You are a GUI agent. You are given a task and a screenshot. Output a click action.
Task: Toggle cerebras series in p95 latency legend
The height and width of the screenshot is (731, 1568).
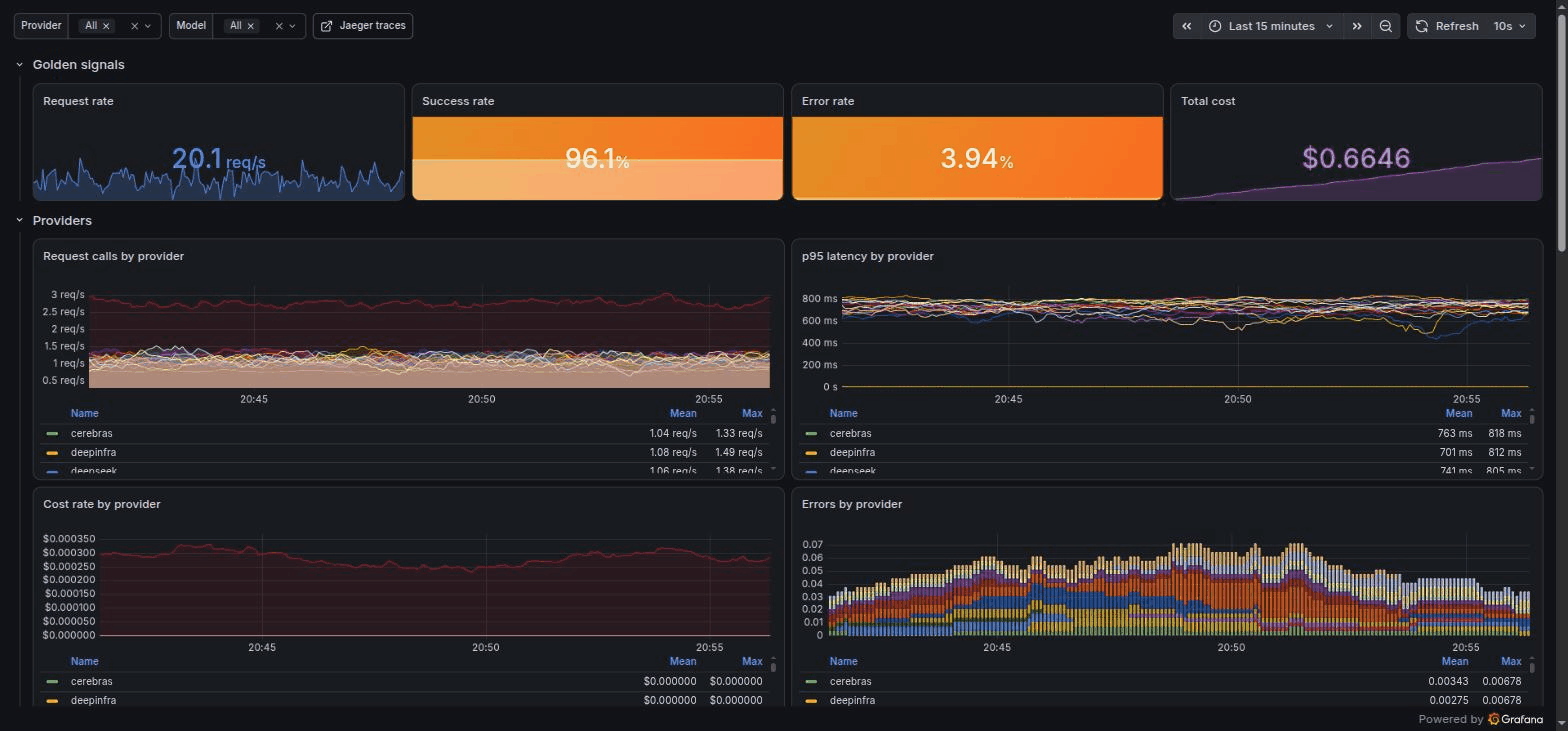click(x=850, y=433)
